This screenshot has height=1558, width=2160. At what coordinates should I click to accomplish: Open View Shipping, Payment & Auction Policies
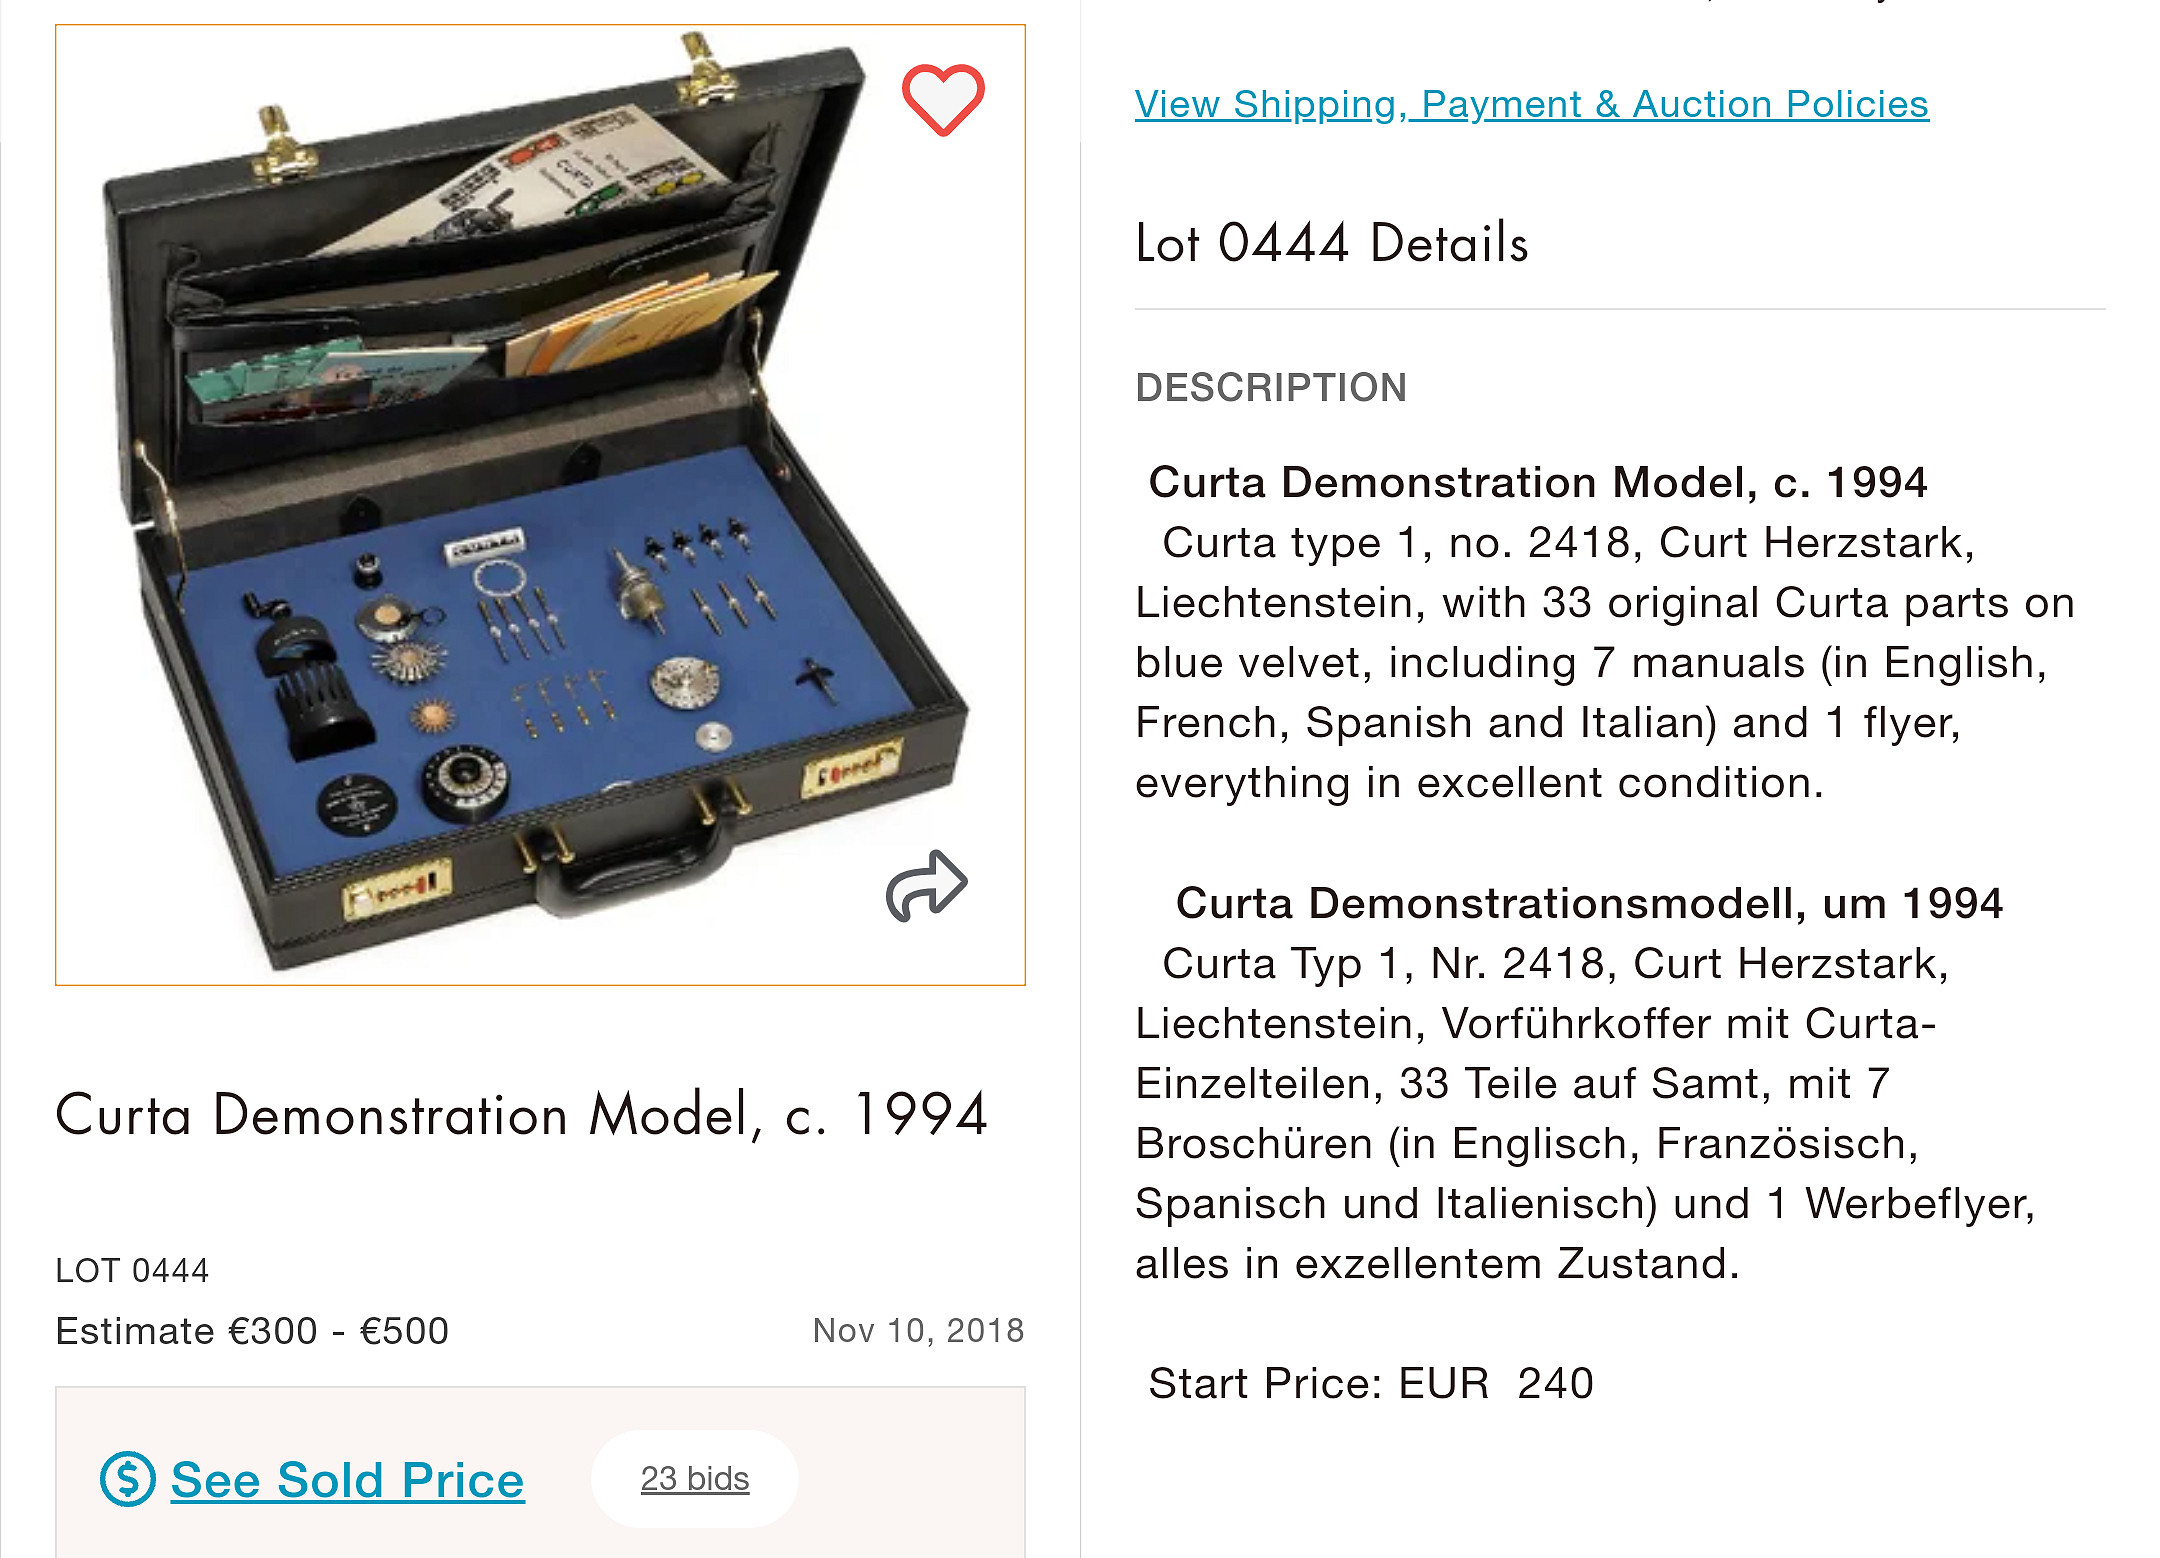pos(1531,104)
